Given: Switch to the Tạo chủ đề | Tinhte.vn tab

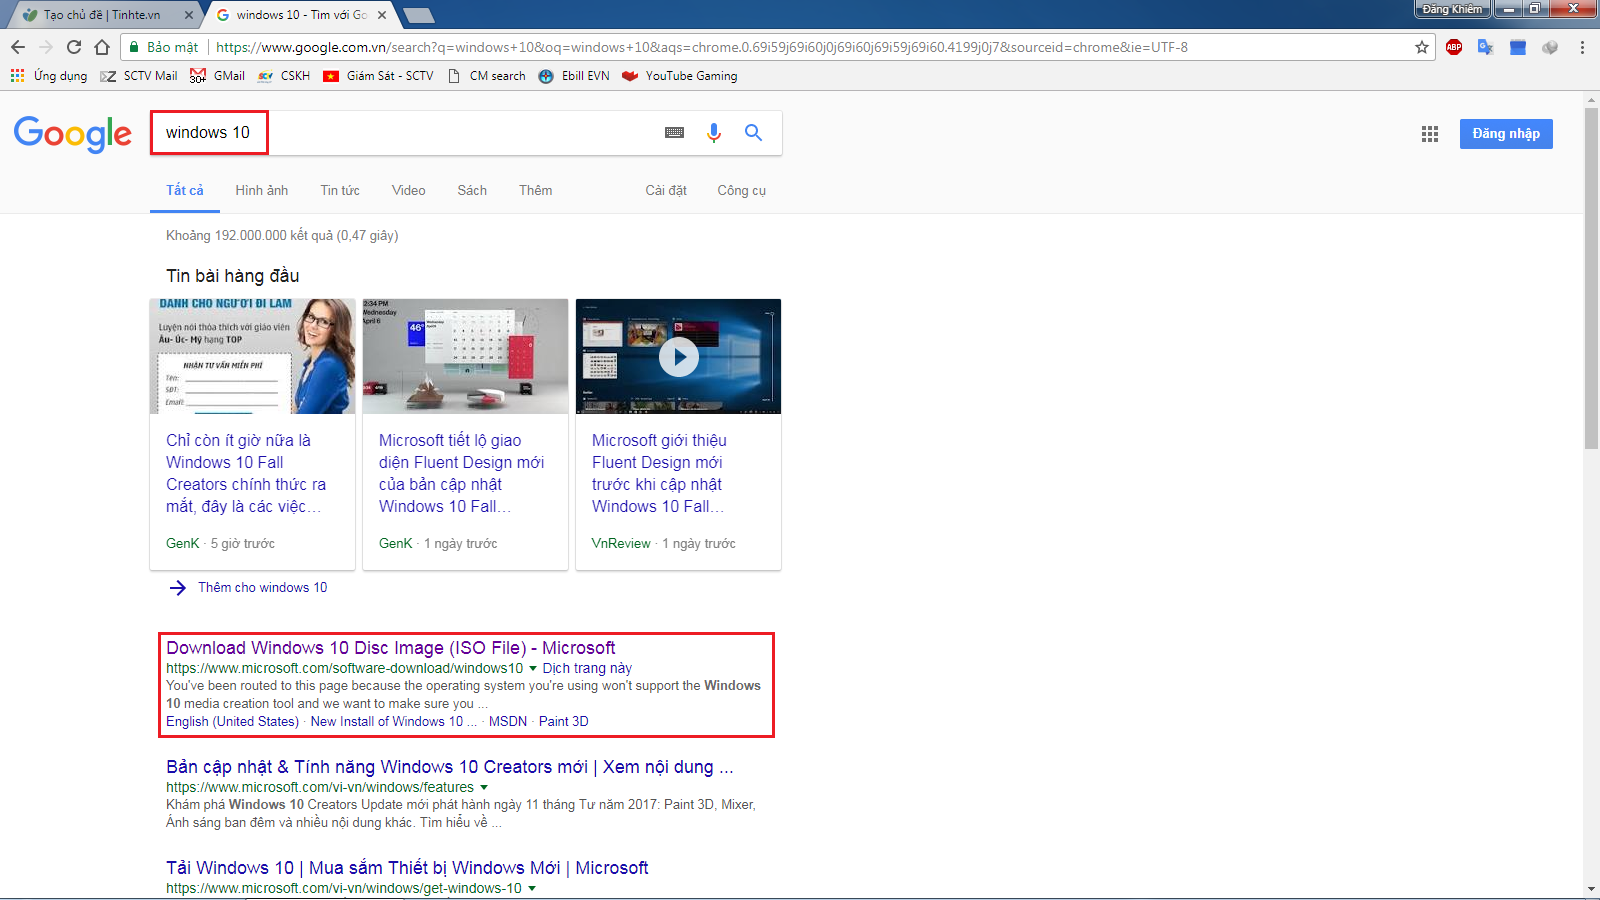Looking at the screenshot, I should tap(100, 15).
